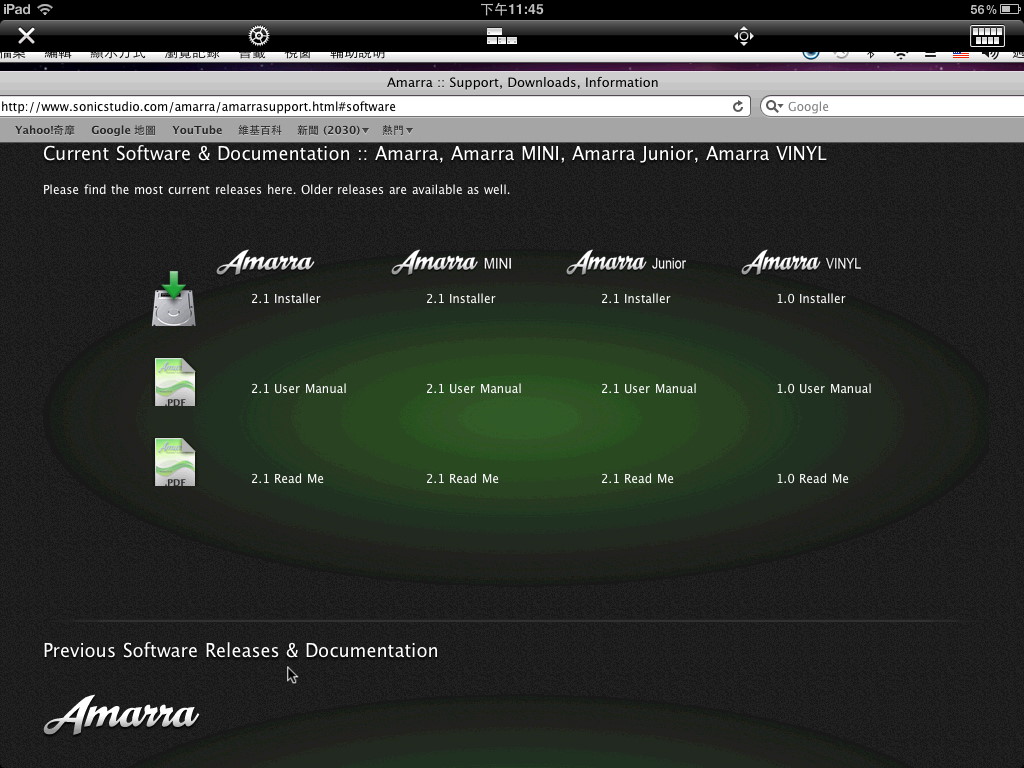
Task: Click the window title Amarra :: Support, Downloads, Information
Action: pos(522,82)
